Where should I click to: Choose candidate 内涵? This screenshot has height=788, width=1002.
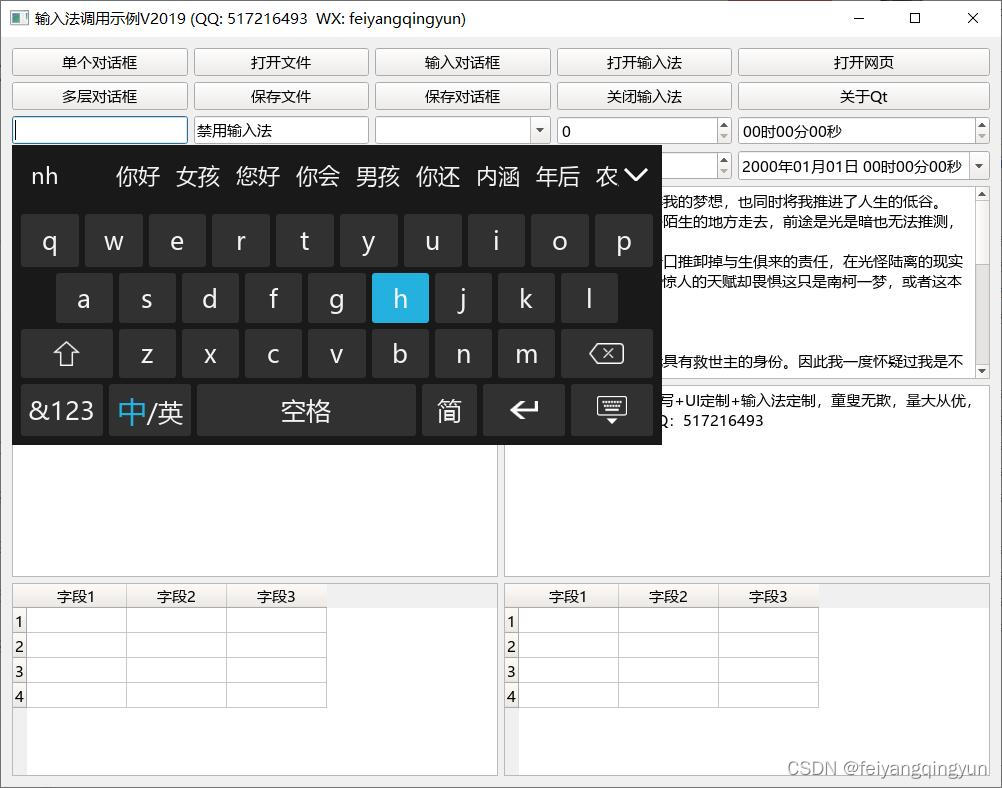(498, 176)
